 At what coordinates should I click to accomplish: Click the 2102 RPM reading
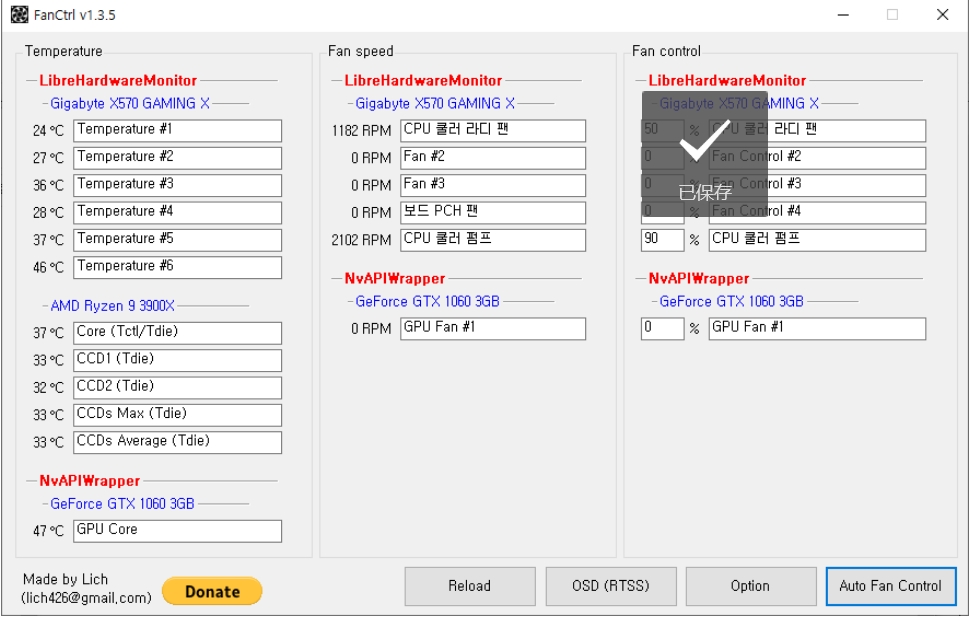[361, 240]
